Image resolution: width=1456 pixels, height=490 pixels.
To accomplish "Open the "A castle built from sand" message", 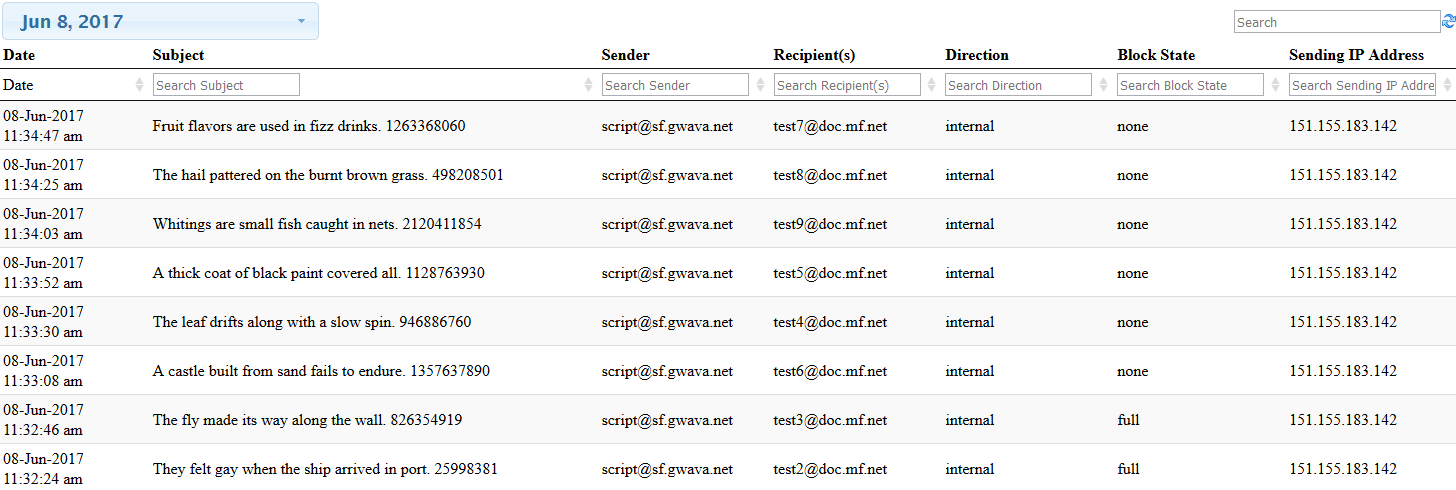I will pos(321,371).
